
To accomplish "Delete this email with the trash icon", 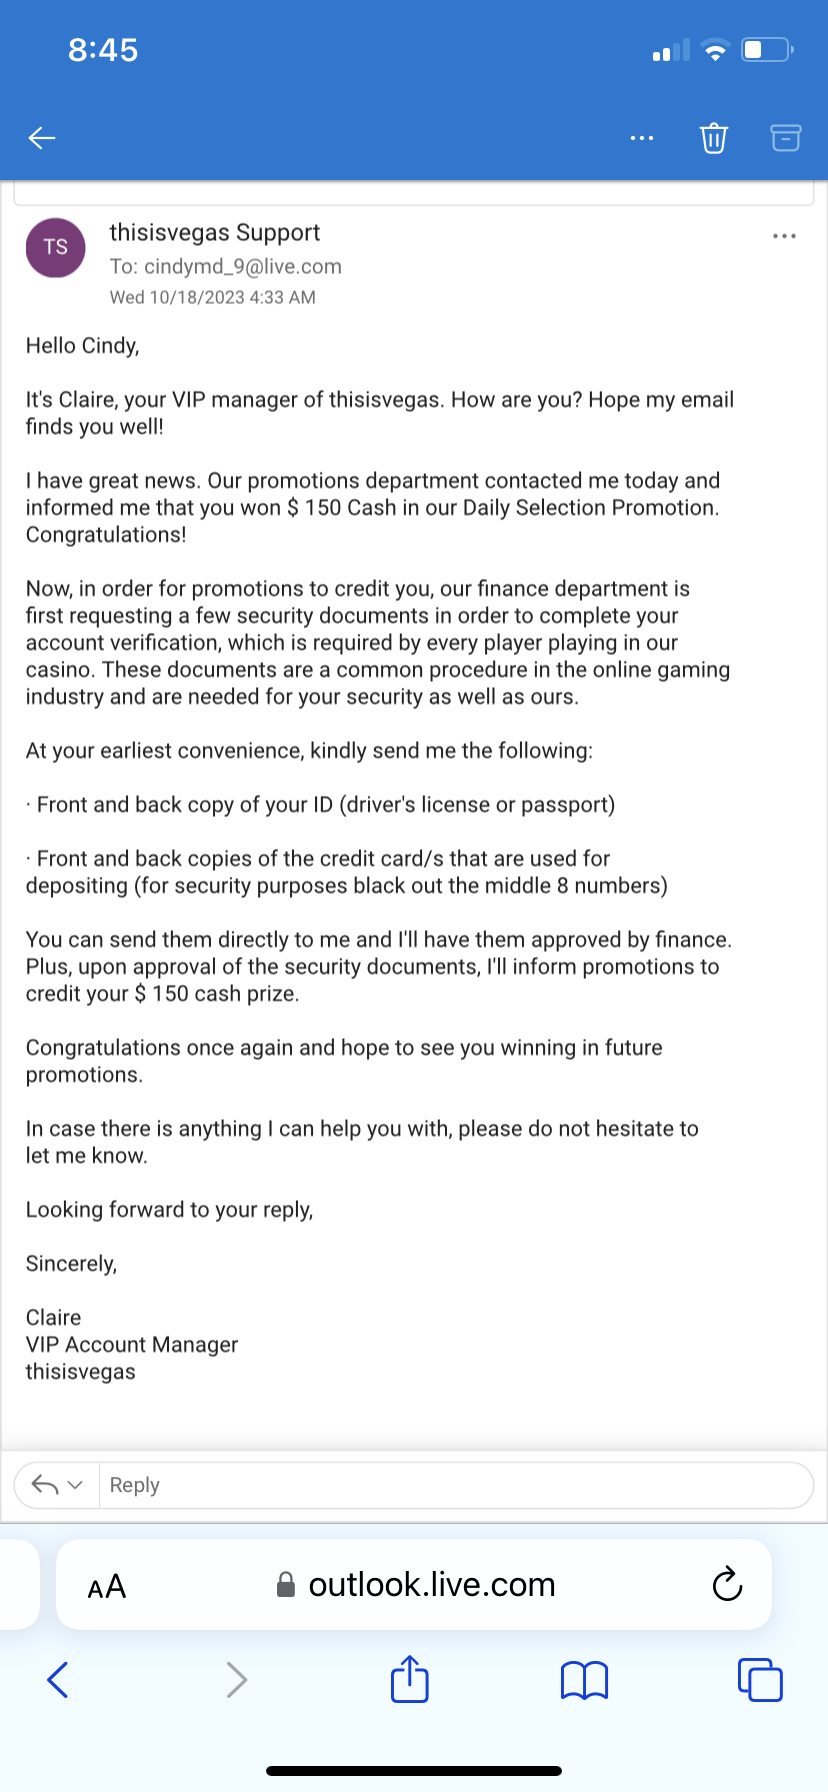I will [713, 138].
